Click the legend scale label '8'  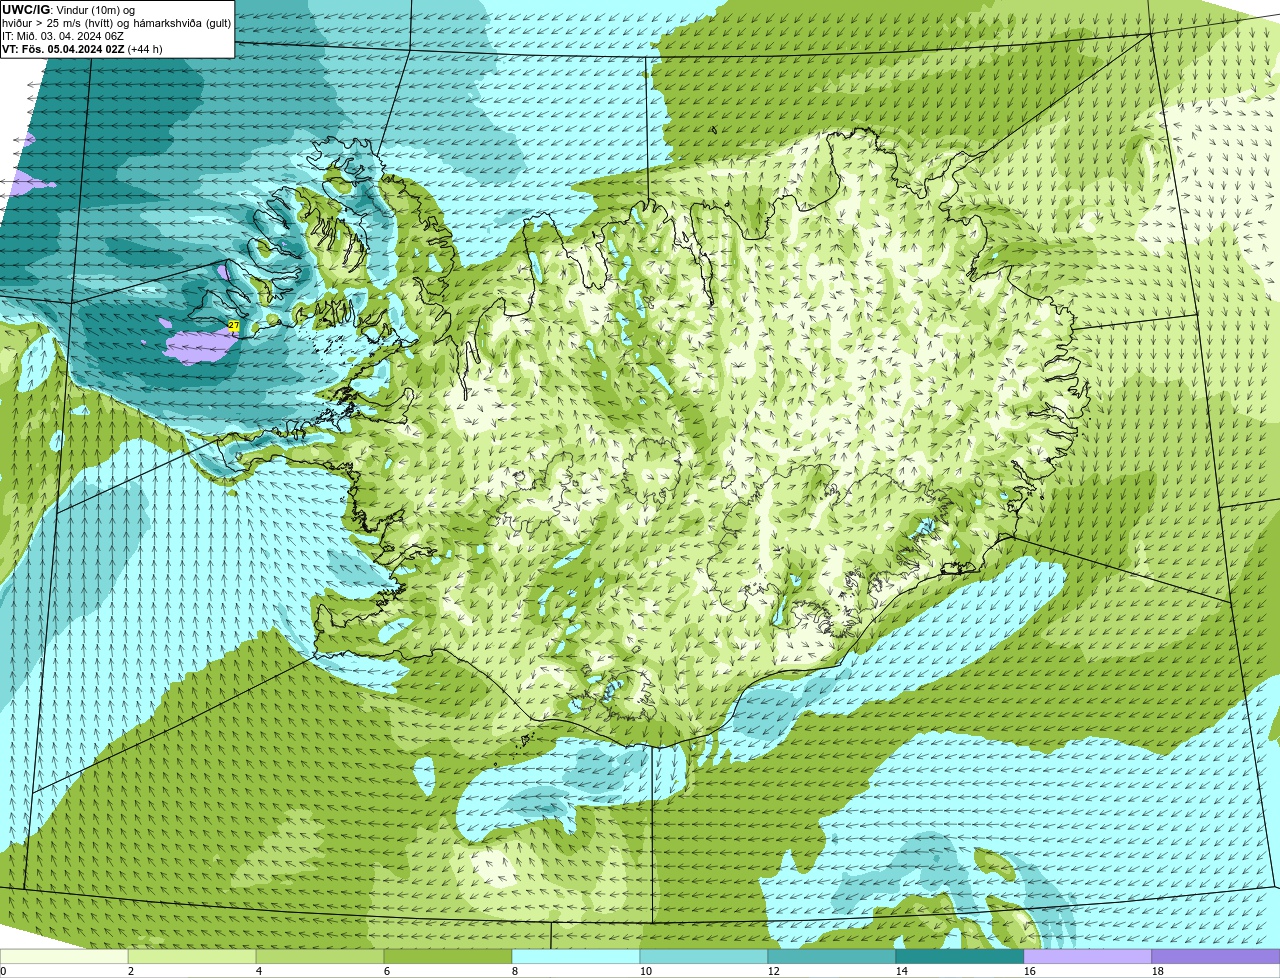[515, 971]
